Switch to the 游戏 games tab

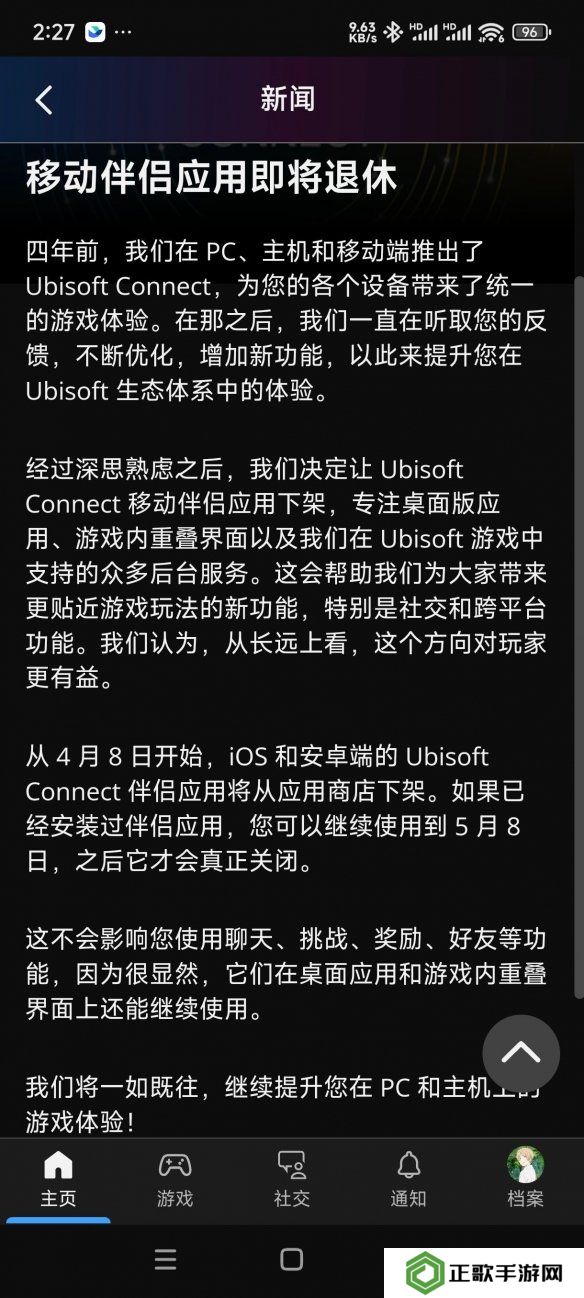coord(175,1180)
